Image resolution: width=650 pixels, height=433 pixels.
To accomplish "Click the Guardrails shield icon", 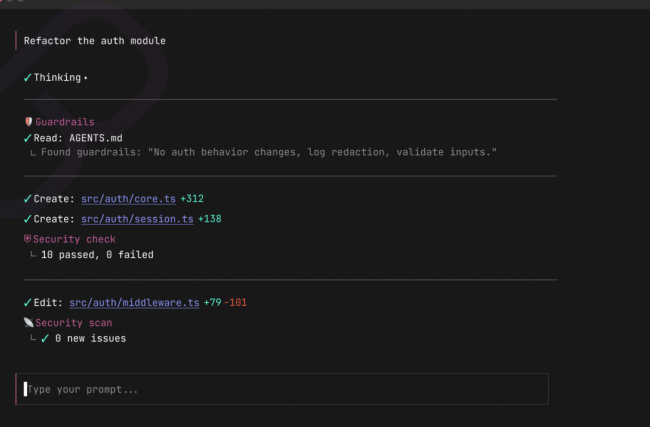I will point(28,121).
